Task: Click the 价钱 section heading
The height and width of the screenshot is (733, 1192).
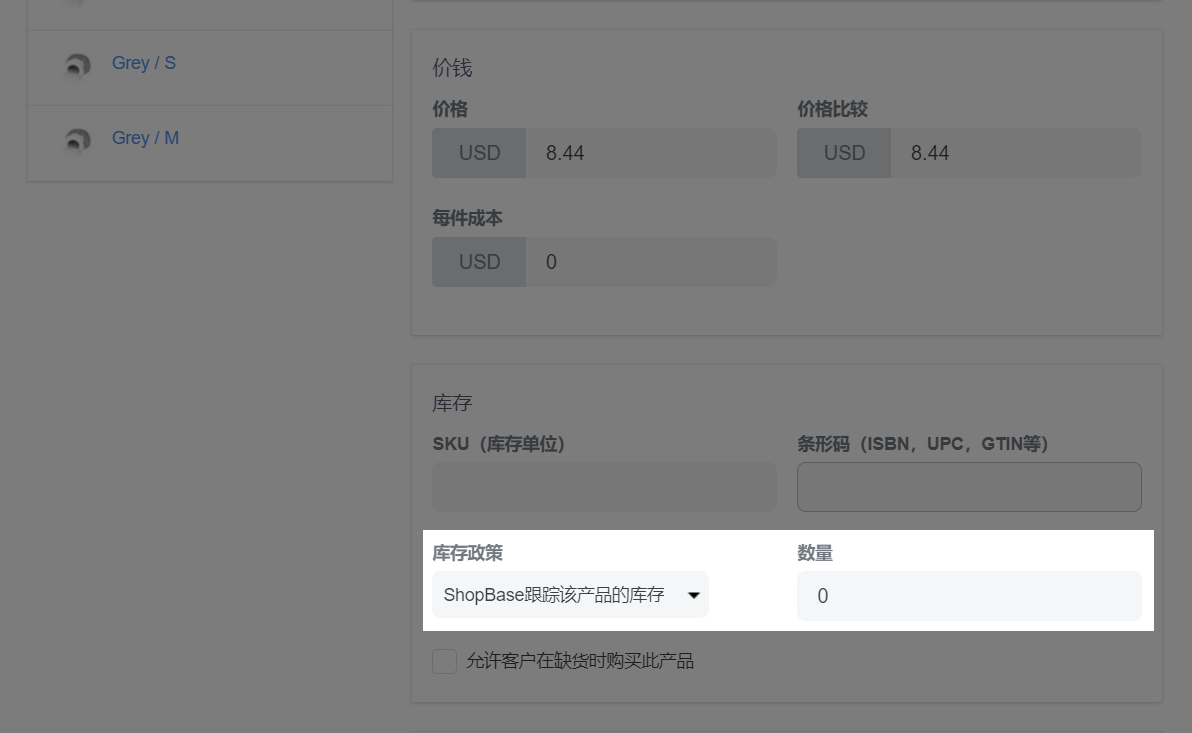Action: click(x=452, y=68)
